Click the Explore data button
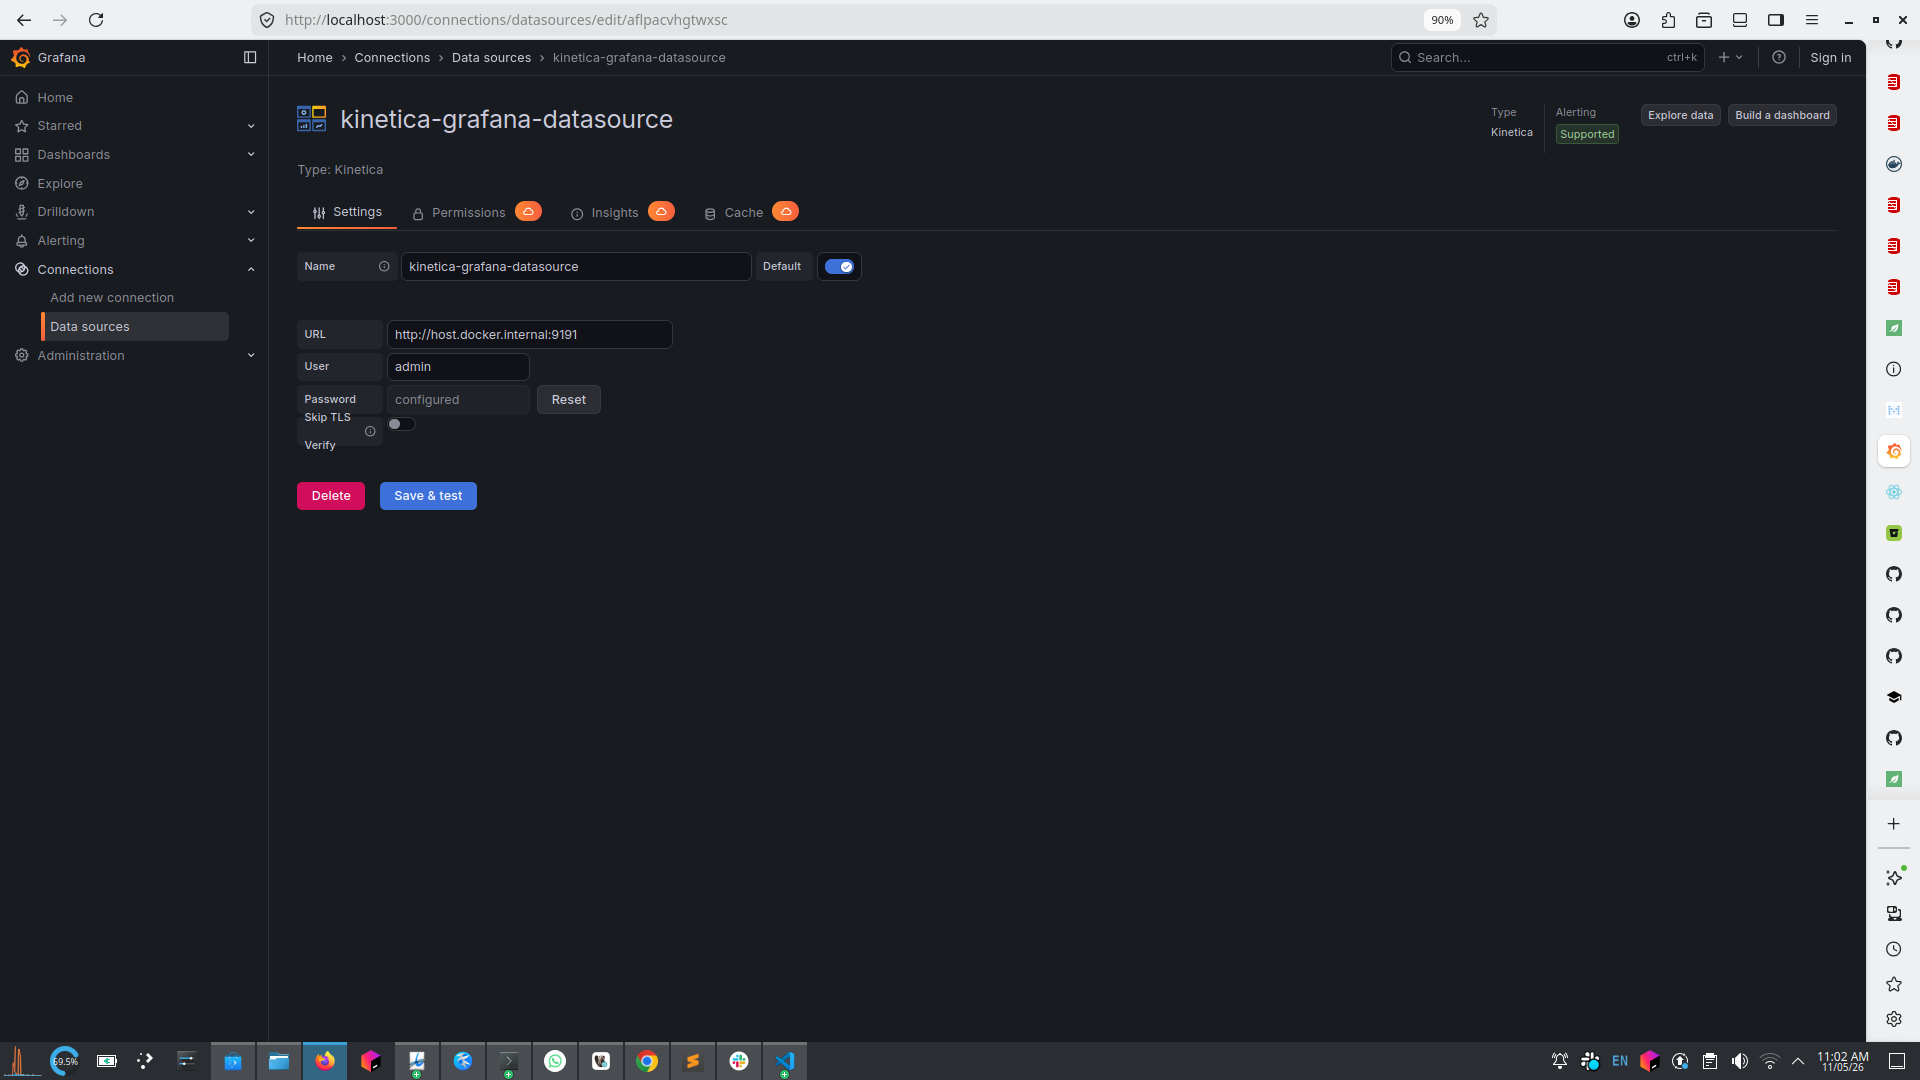This screenshot has height=1080, width=1920. click(1681, 115)
